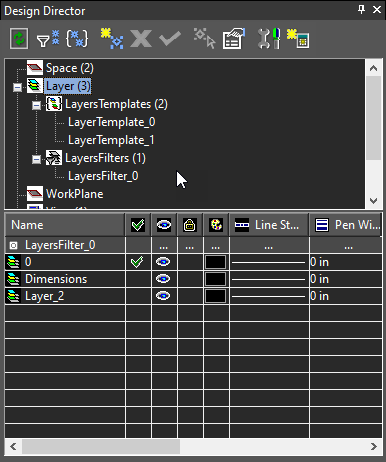Click the Pen Wi... column header

coord(346,225)
